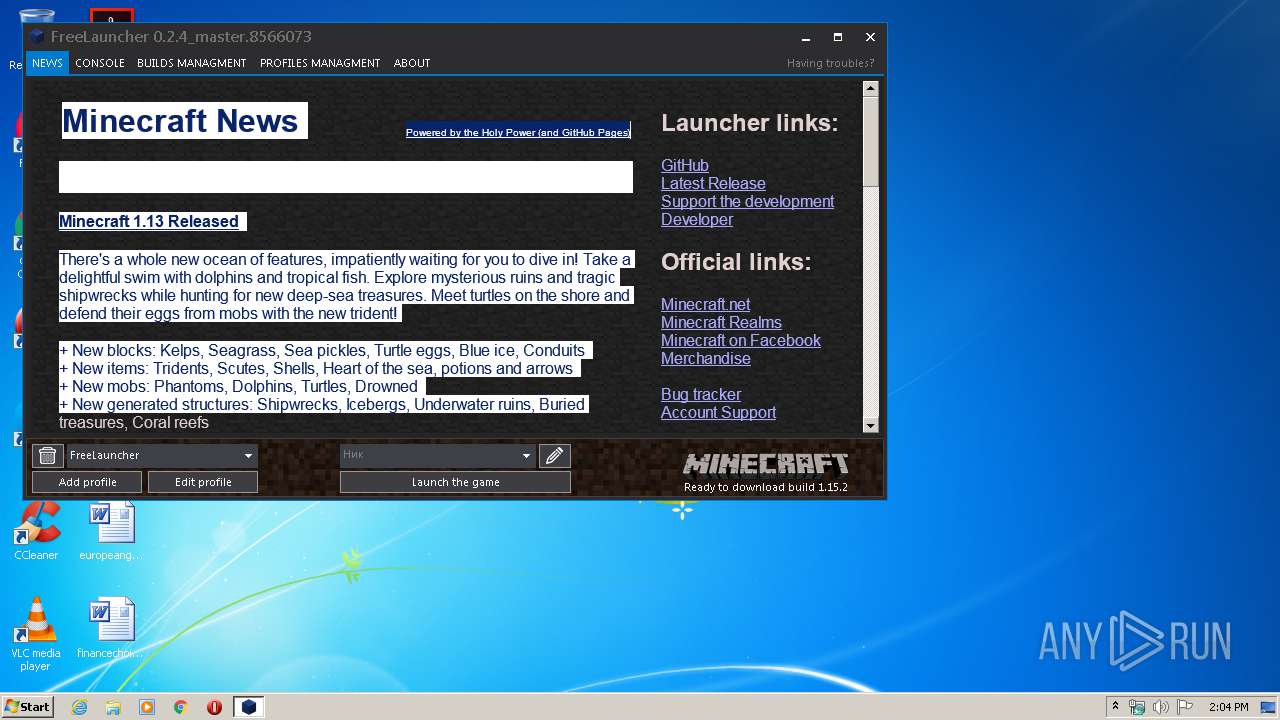Show hidden tray icons arrow
Screen dimensions: 1280x720
1115,707
